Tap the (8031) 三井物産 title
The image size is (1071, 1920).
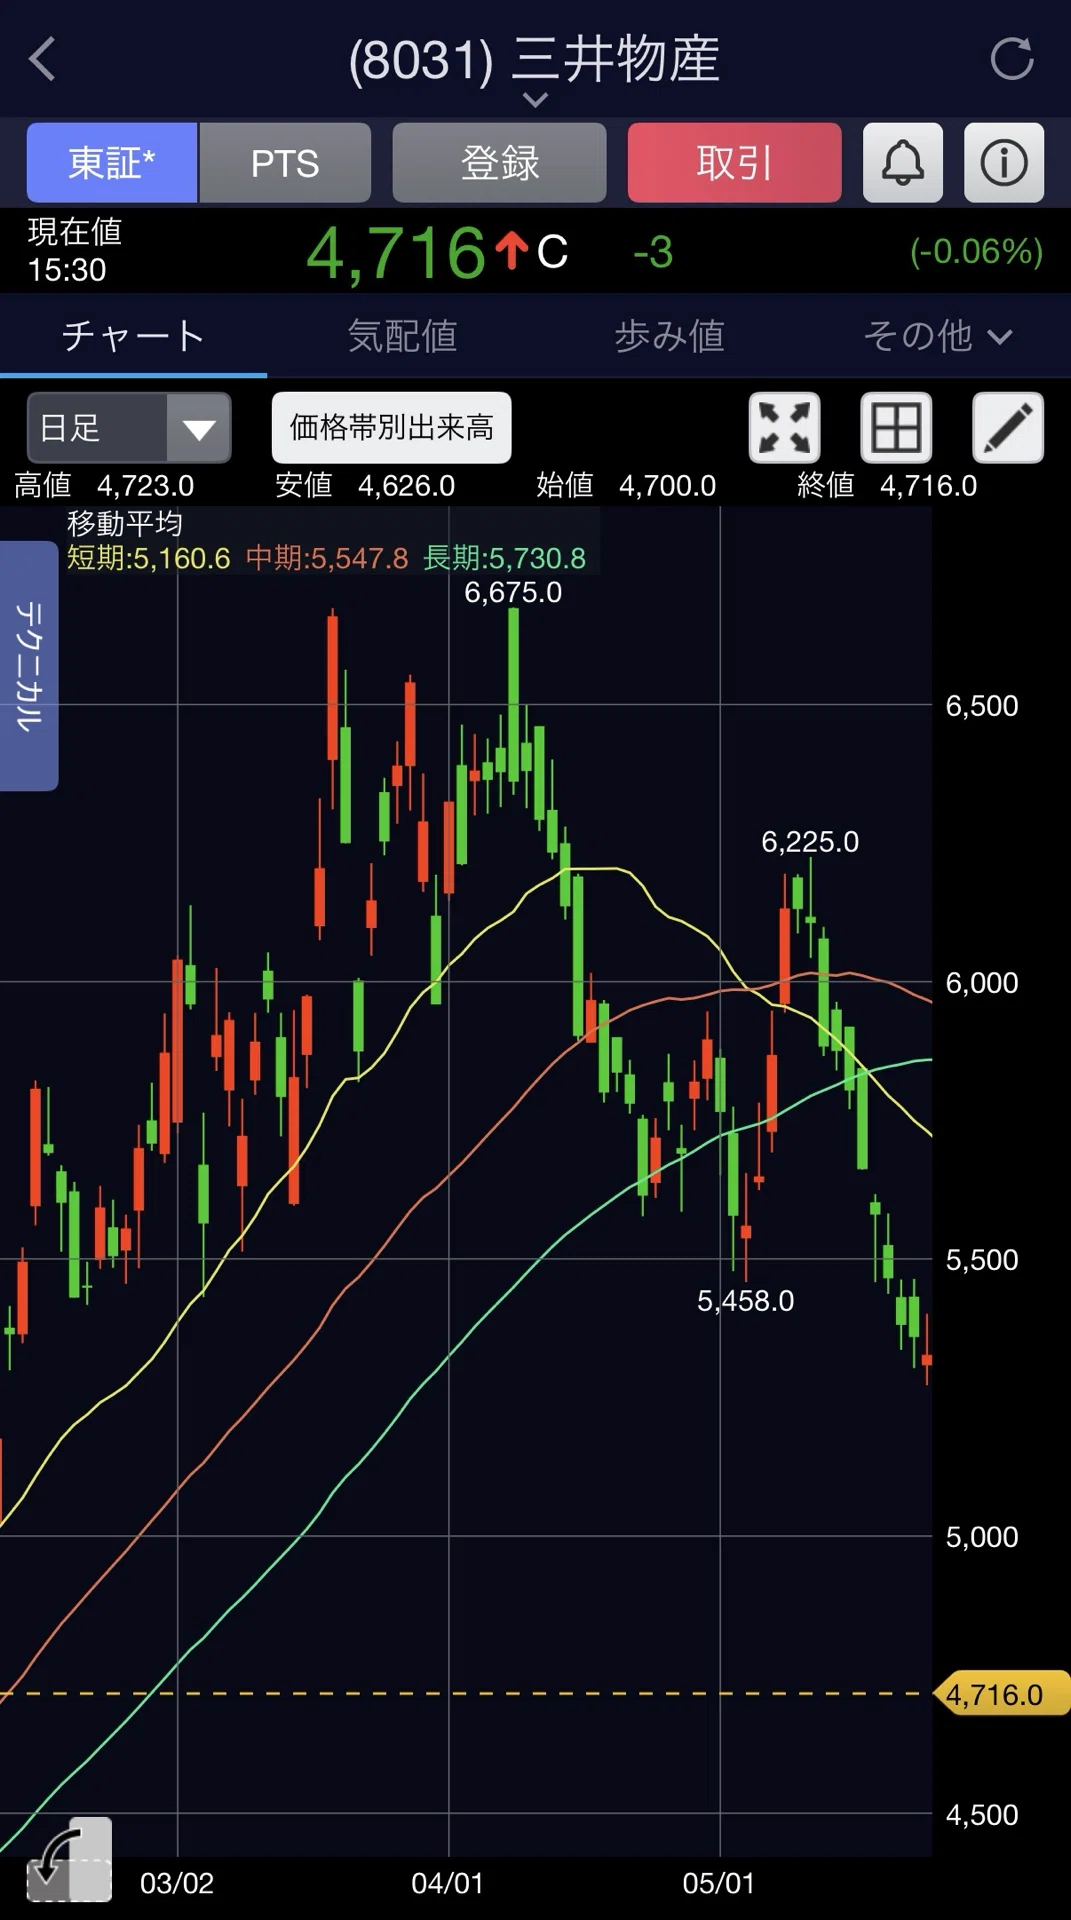535,59
